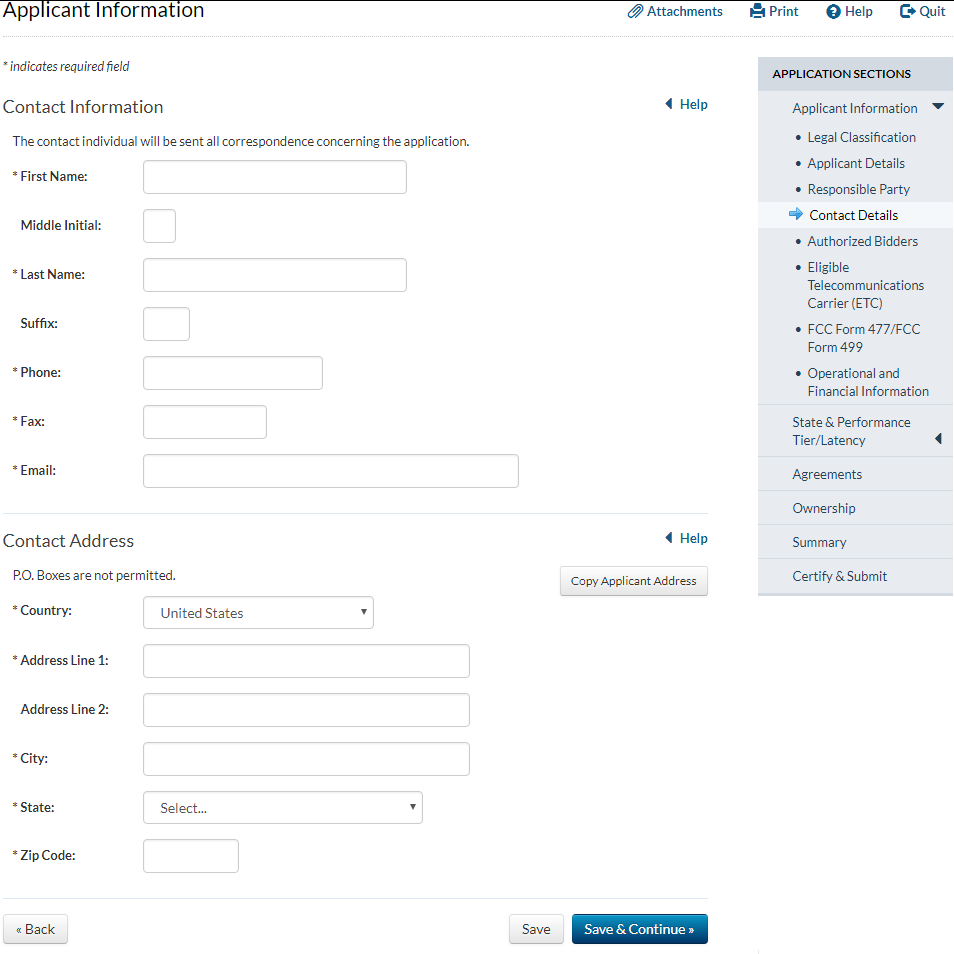
Task: Click the Print icon in the header
Action: [757, 12]
